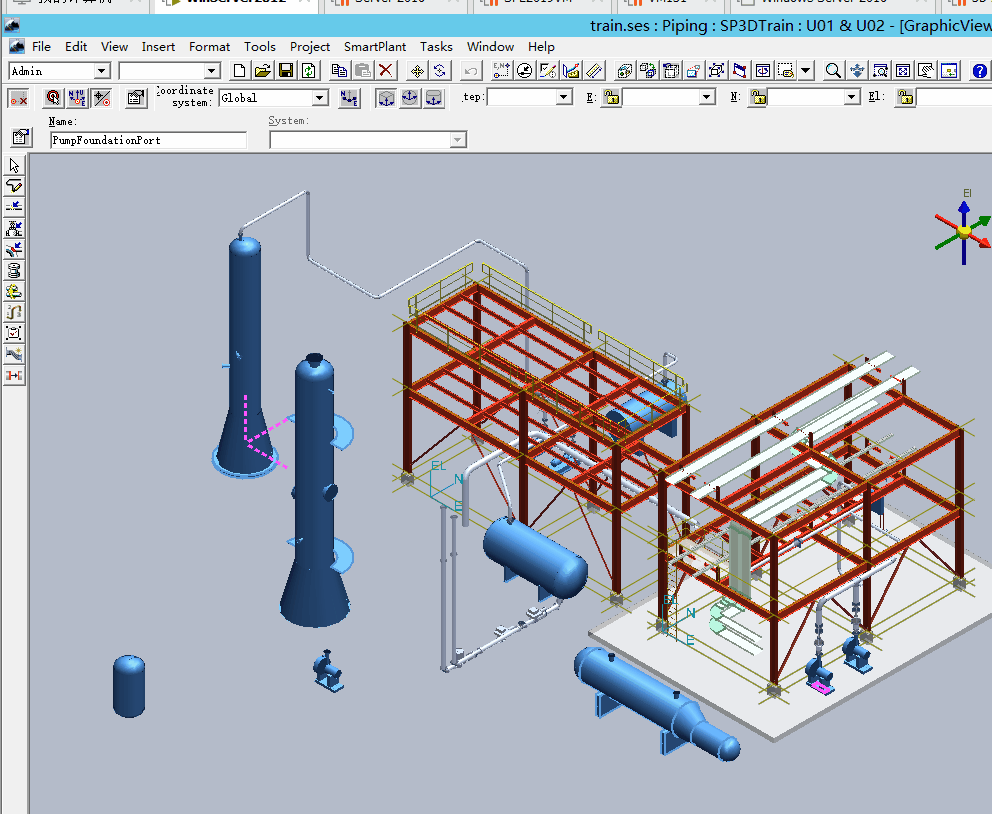This screenshot has width=992, height=814.
Task: Open the View menu
Action: 115,47
